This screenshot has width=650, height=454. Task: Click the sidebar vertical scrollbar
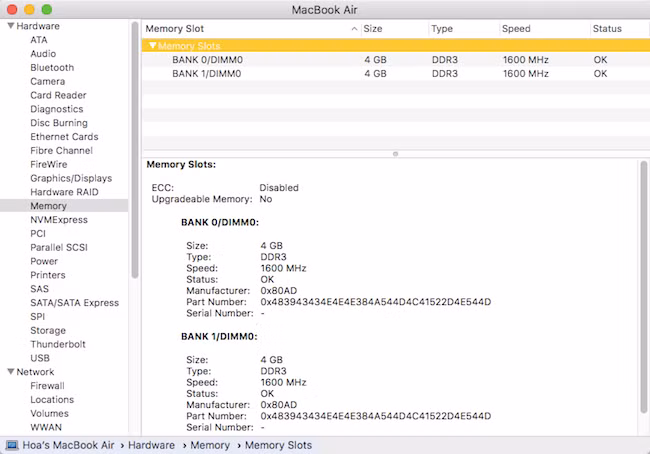coord(135,150)
